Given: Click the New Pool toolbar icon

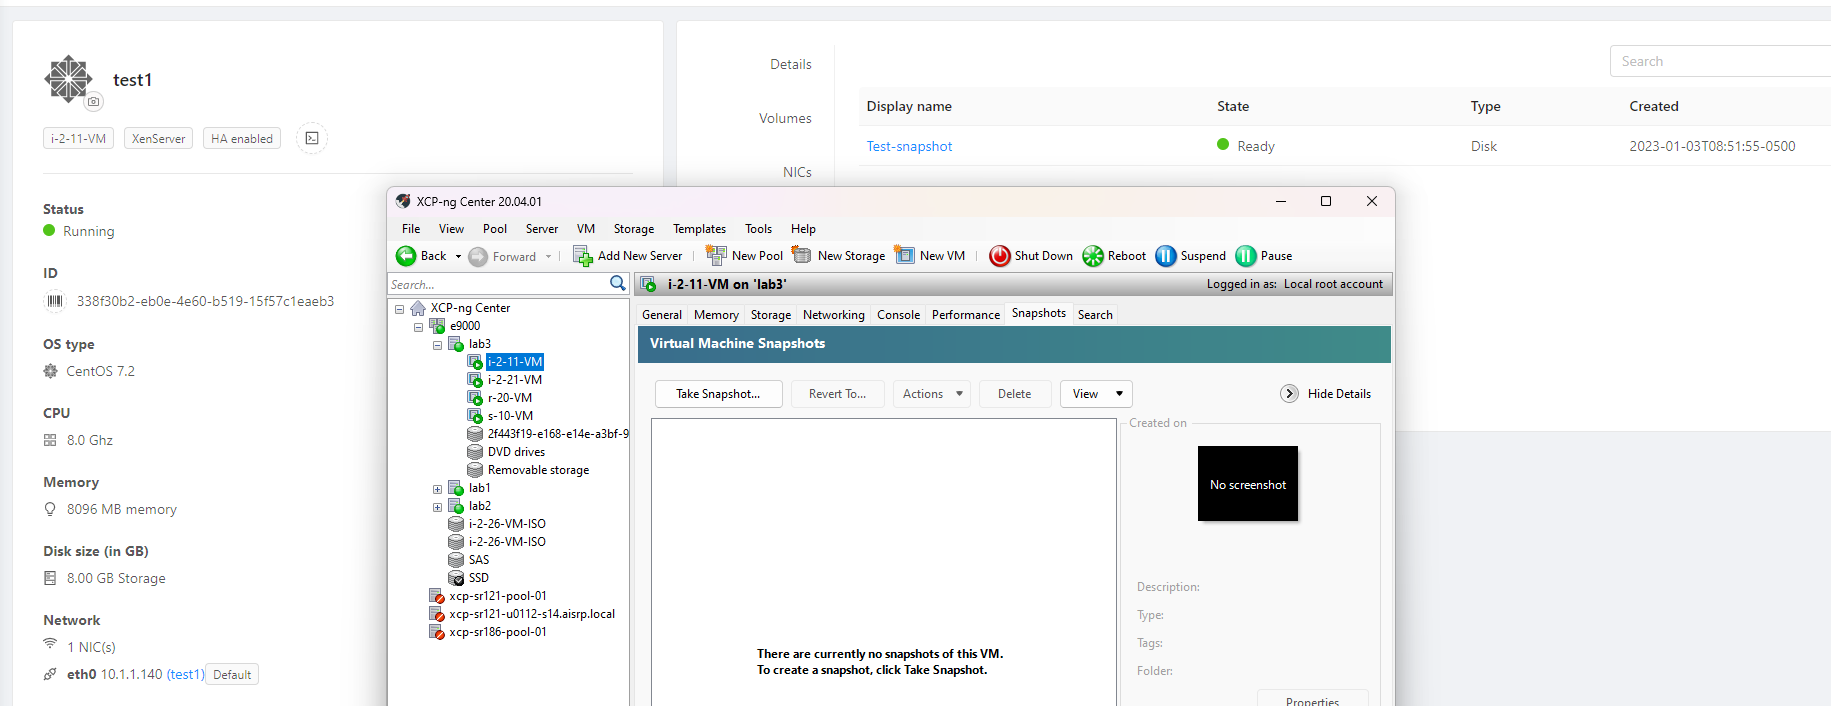Looking at the screenshot, I should 716,256.
